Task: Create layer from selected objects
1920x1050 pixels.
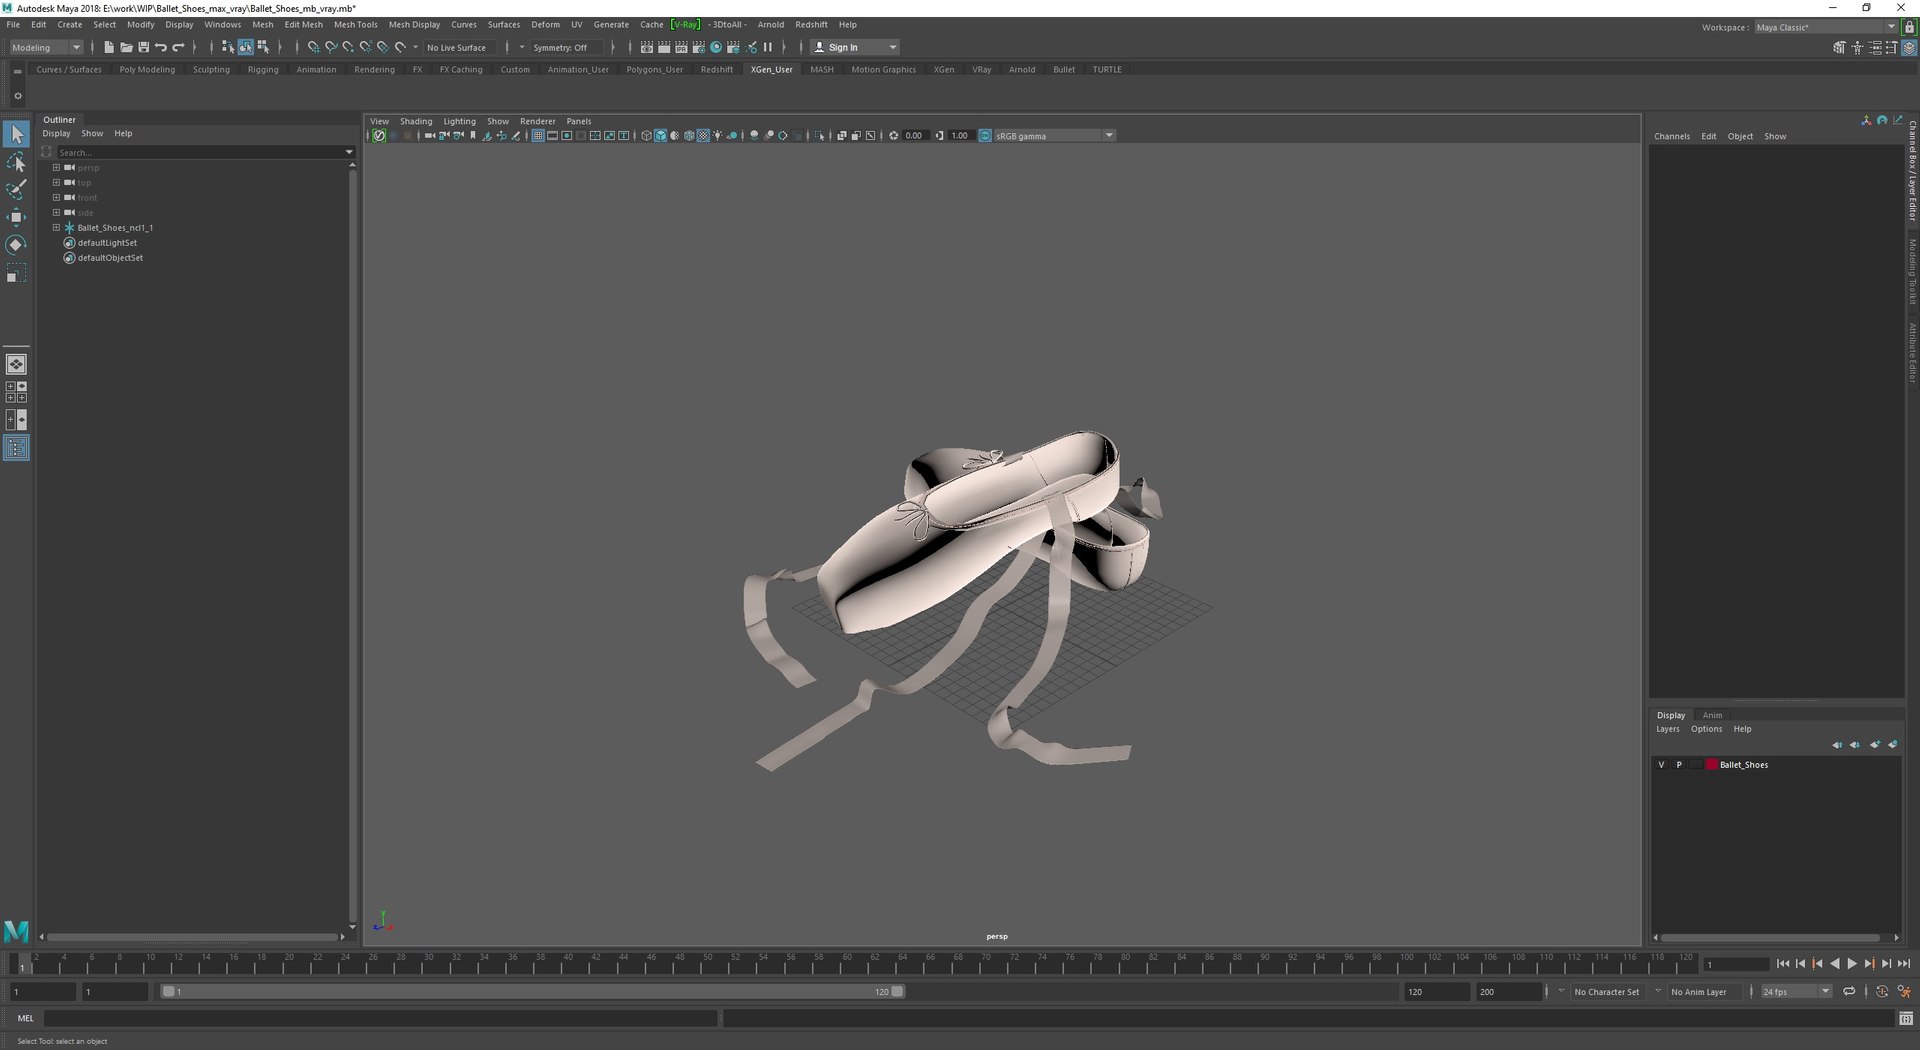Action: pyautogui.click(x=1893, y=745)
